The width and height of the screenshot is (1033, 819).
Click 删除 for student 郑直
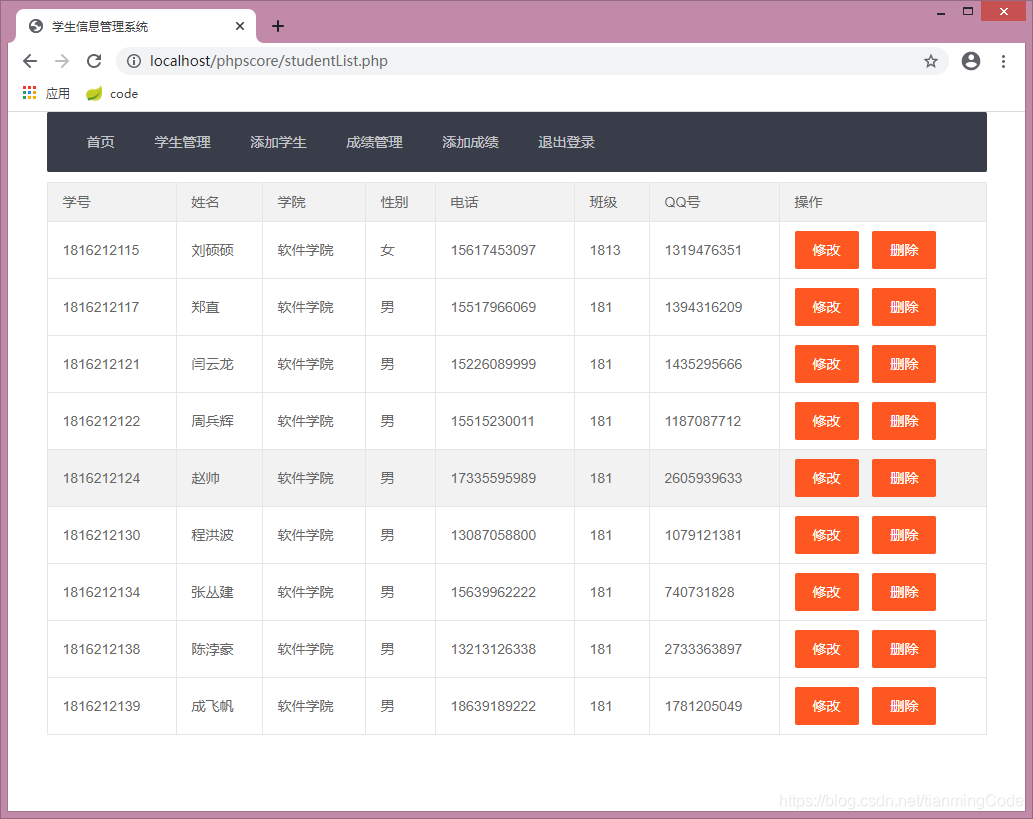[903, 307]
